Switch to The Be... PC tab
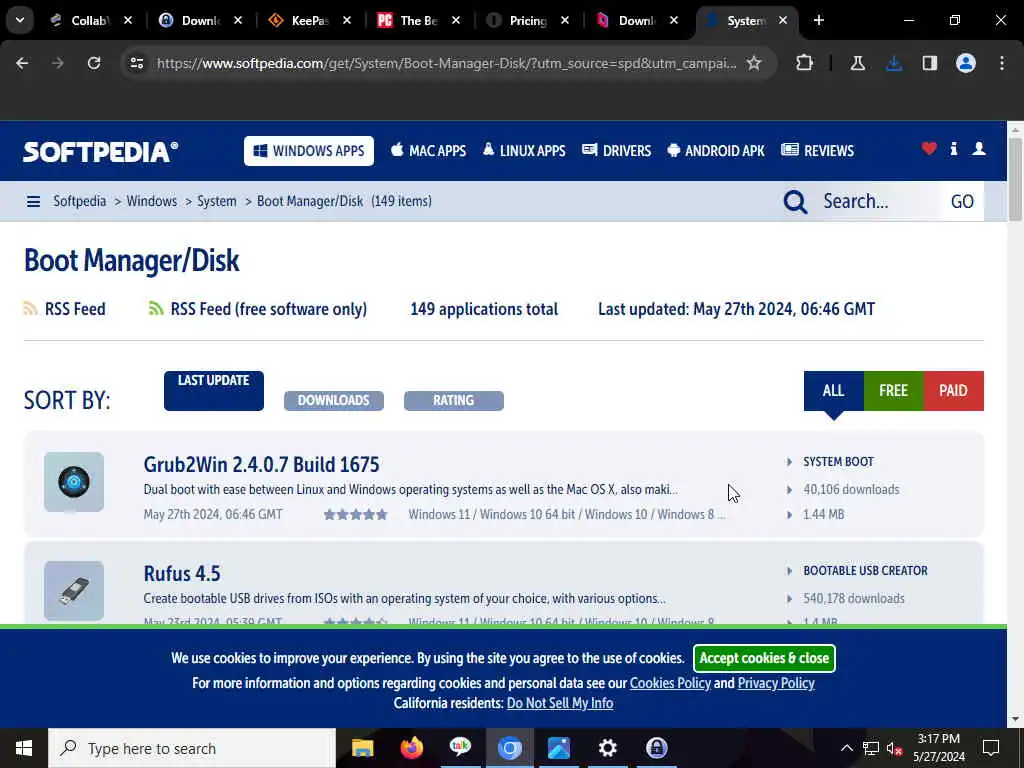The image size is (1024, 768). pos(419,20)
